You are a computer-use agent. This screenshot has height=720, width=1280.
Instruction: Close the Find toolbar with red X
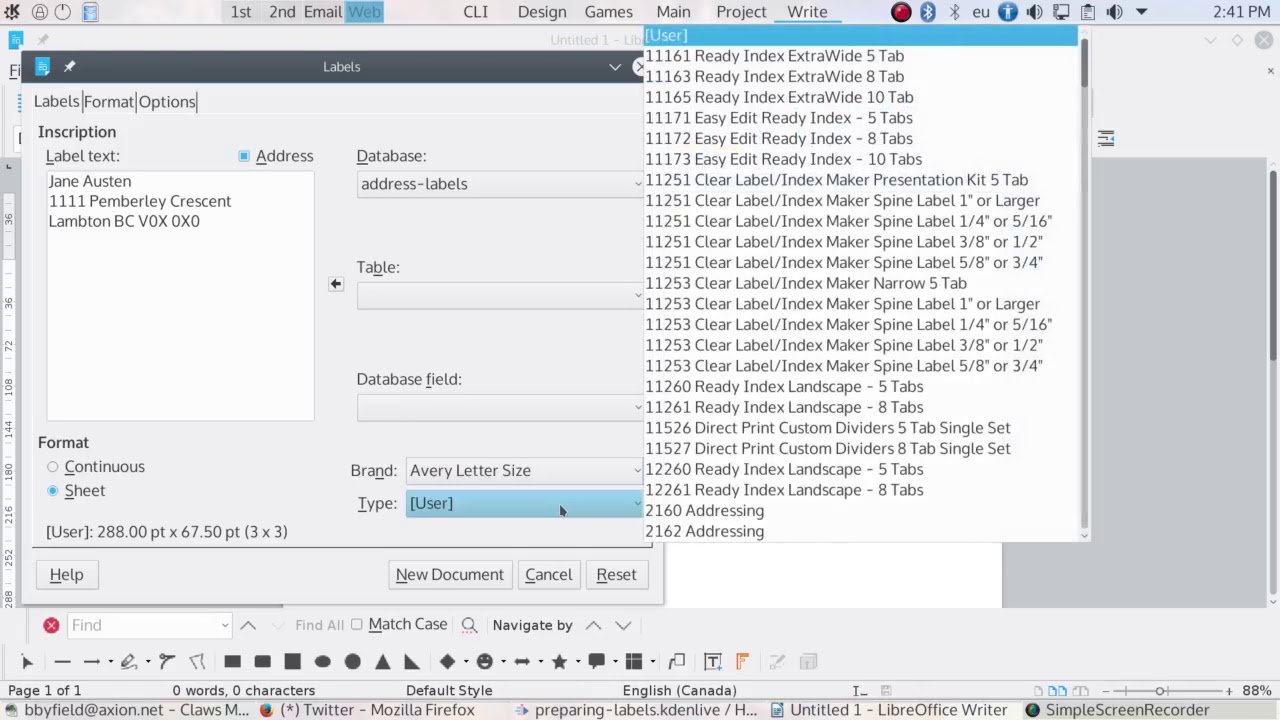51,625
